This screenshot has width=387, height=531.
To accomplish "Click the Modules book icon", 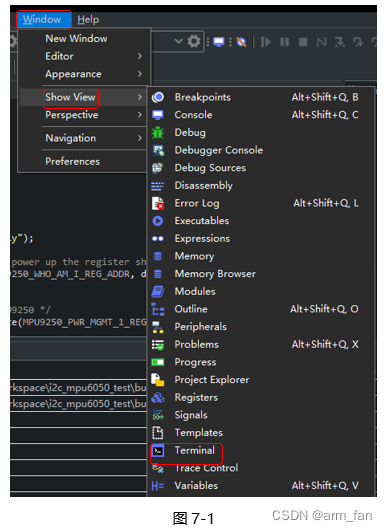I will (x=158, y=292).
